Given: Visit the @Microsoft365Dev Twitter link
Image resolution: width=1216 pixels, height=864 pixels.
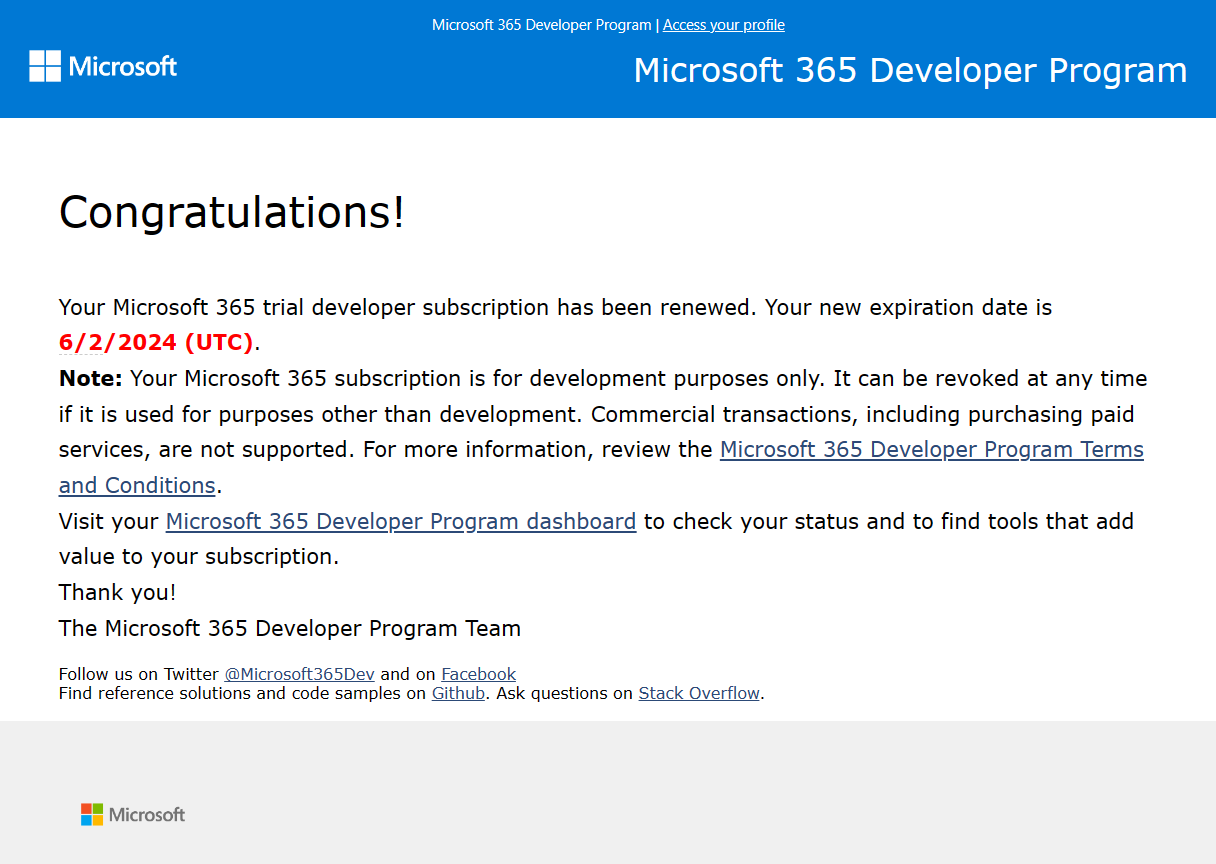Looking at the screenshot, I should coord(299,674).
